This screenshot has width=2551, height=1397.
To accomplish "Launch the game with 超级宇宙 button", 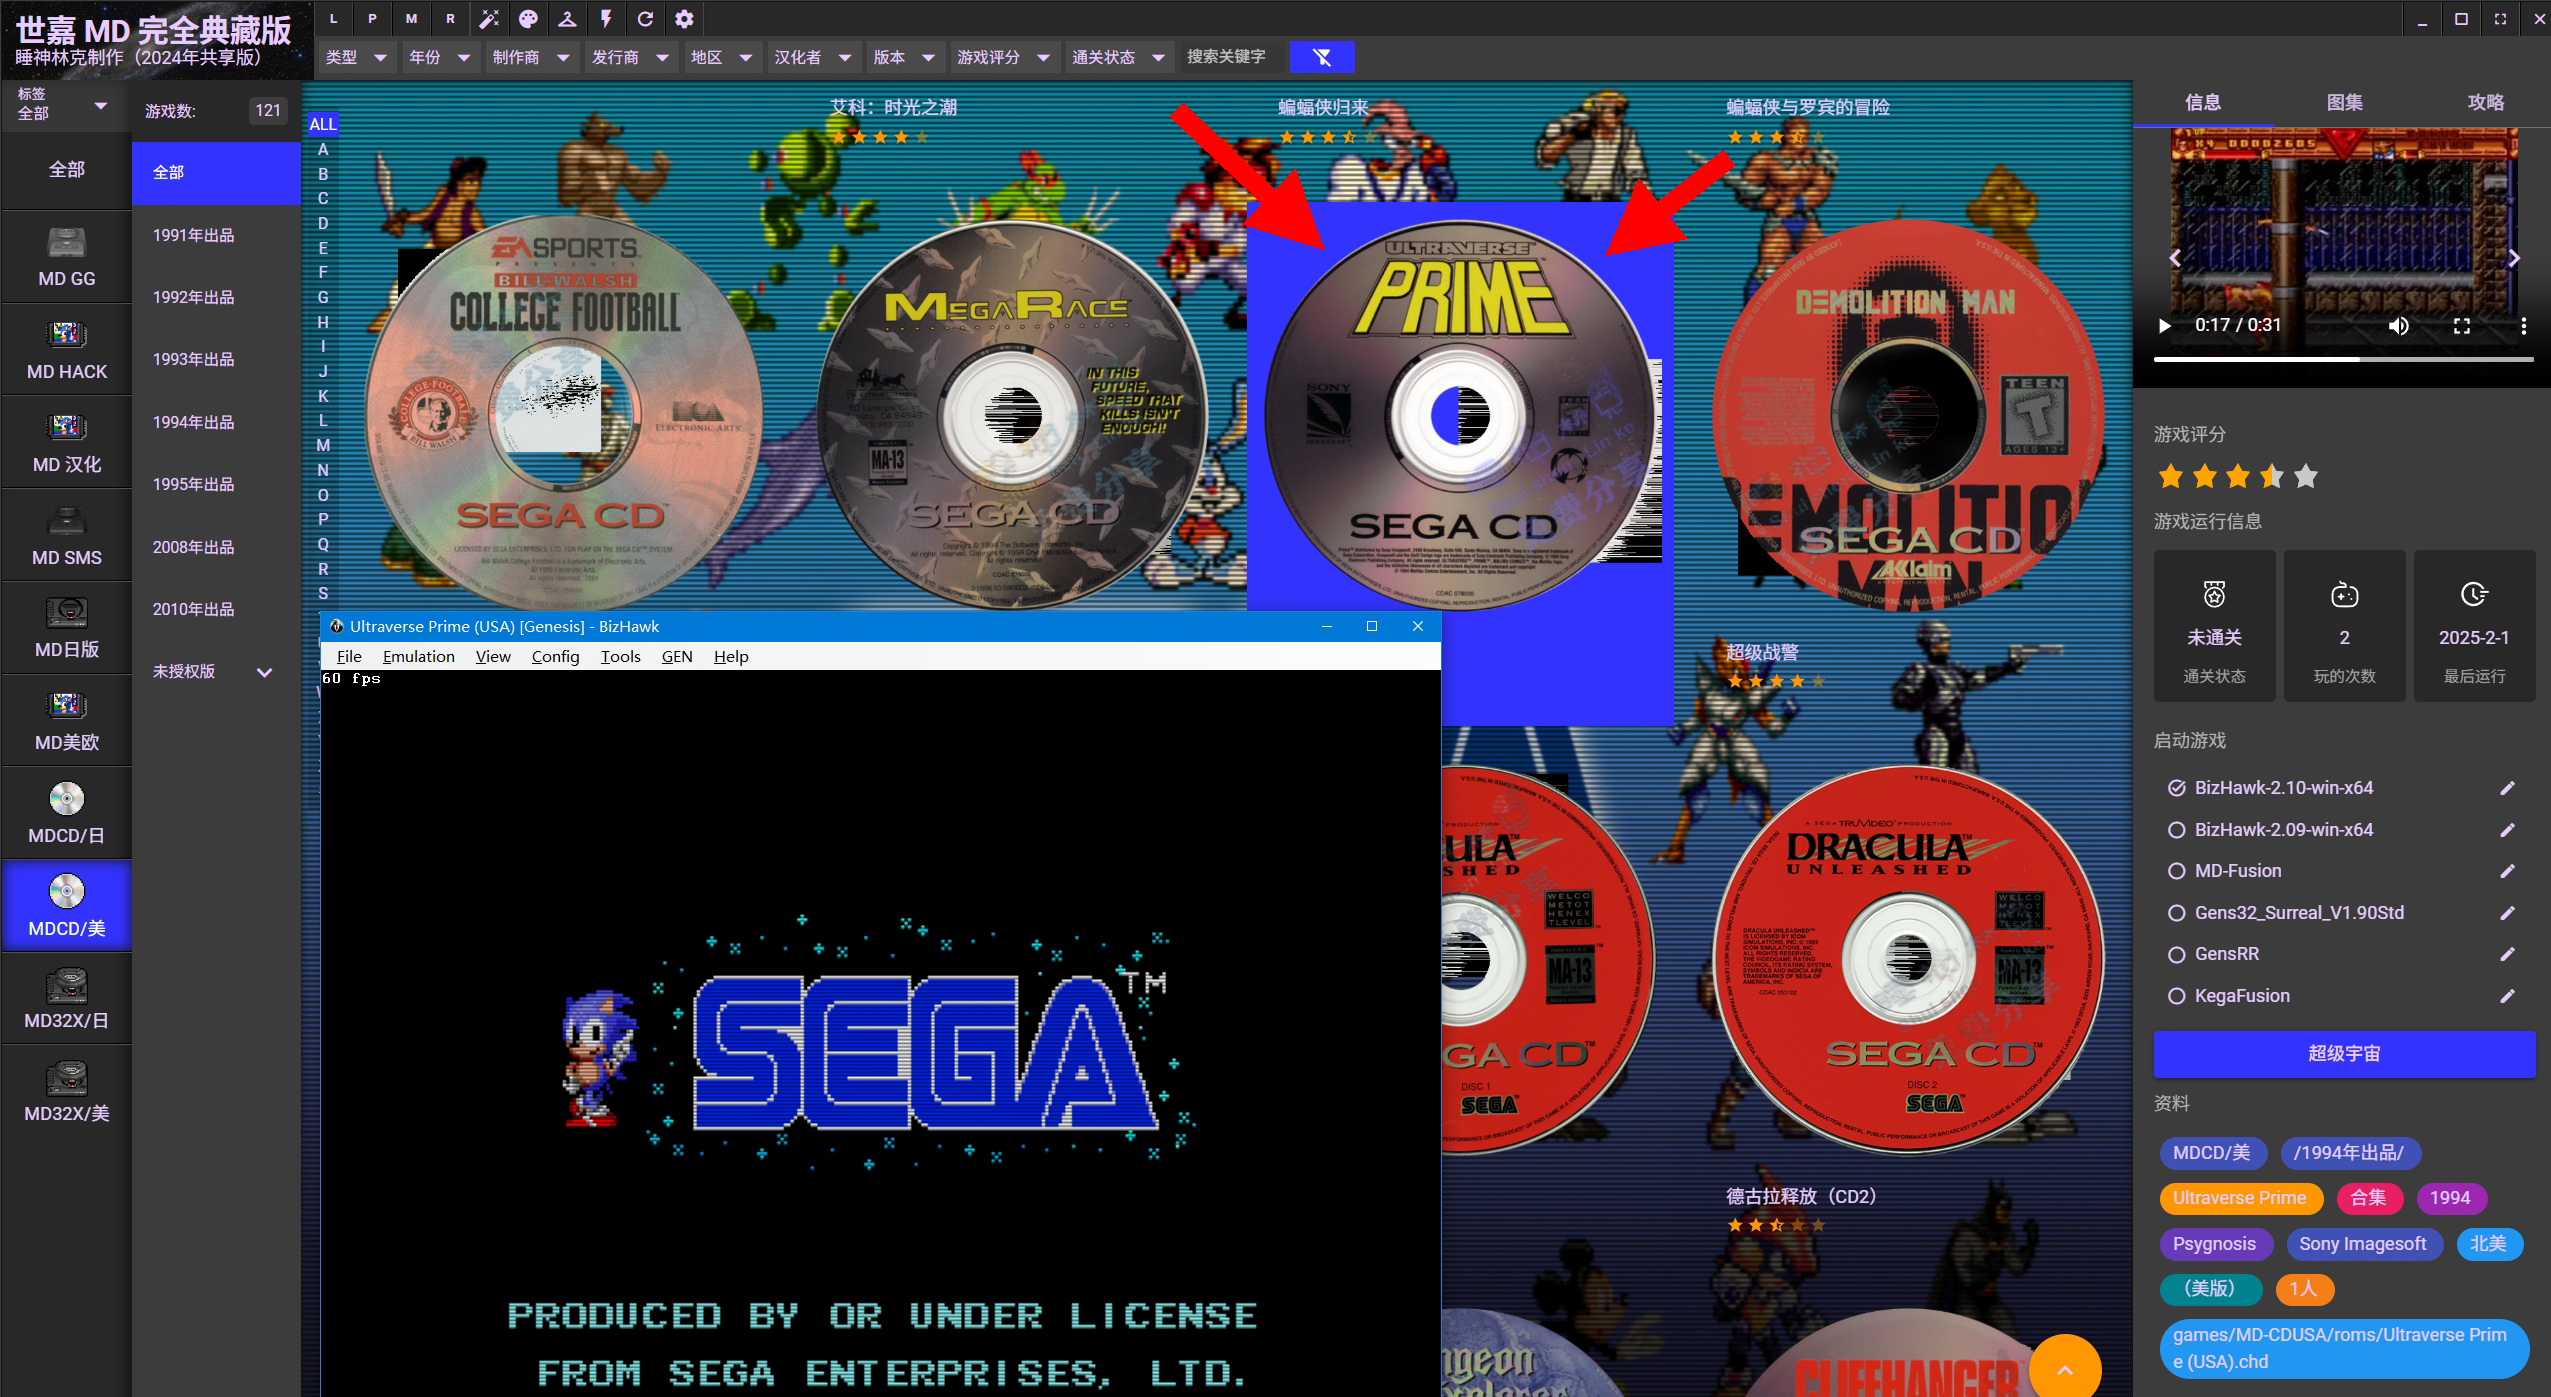I will click(2344, 1053).
